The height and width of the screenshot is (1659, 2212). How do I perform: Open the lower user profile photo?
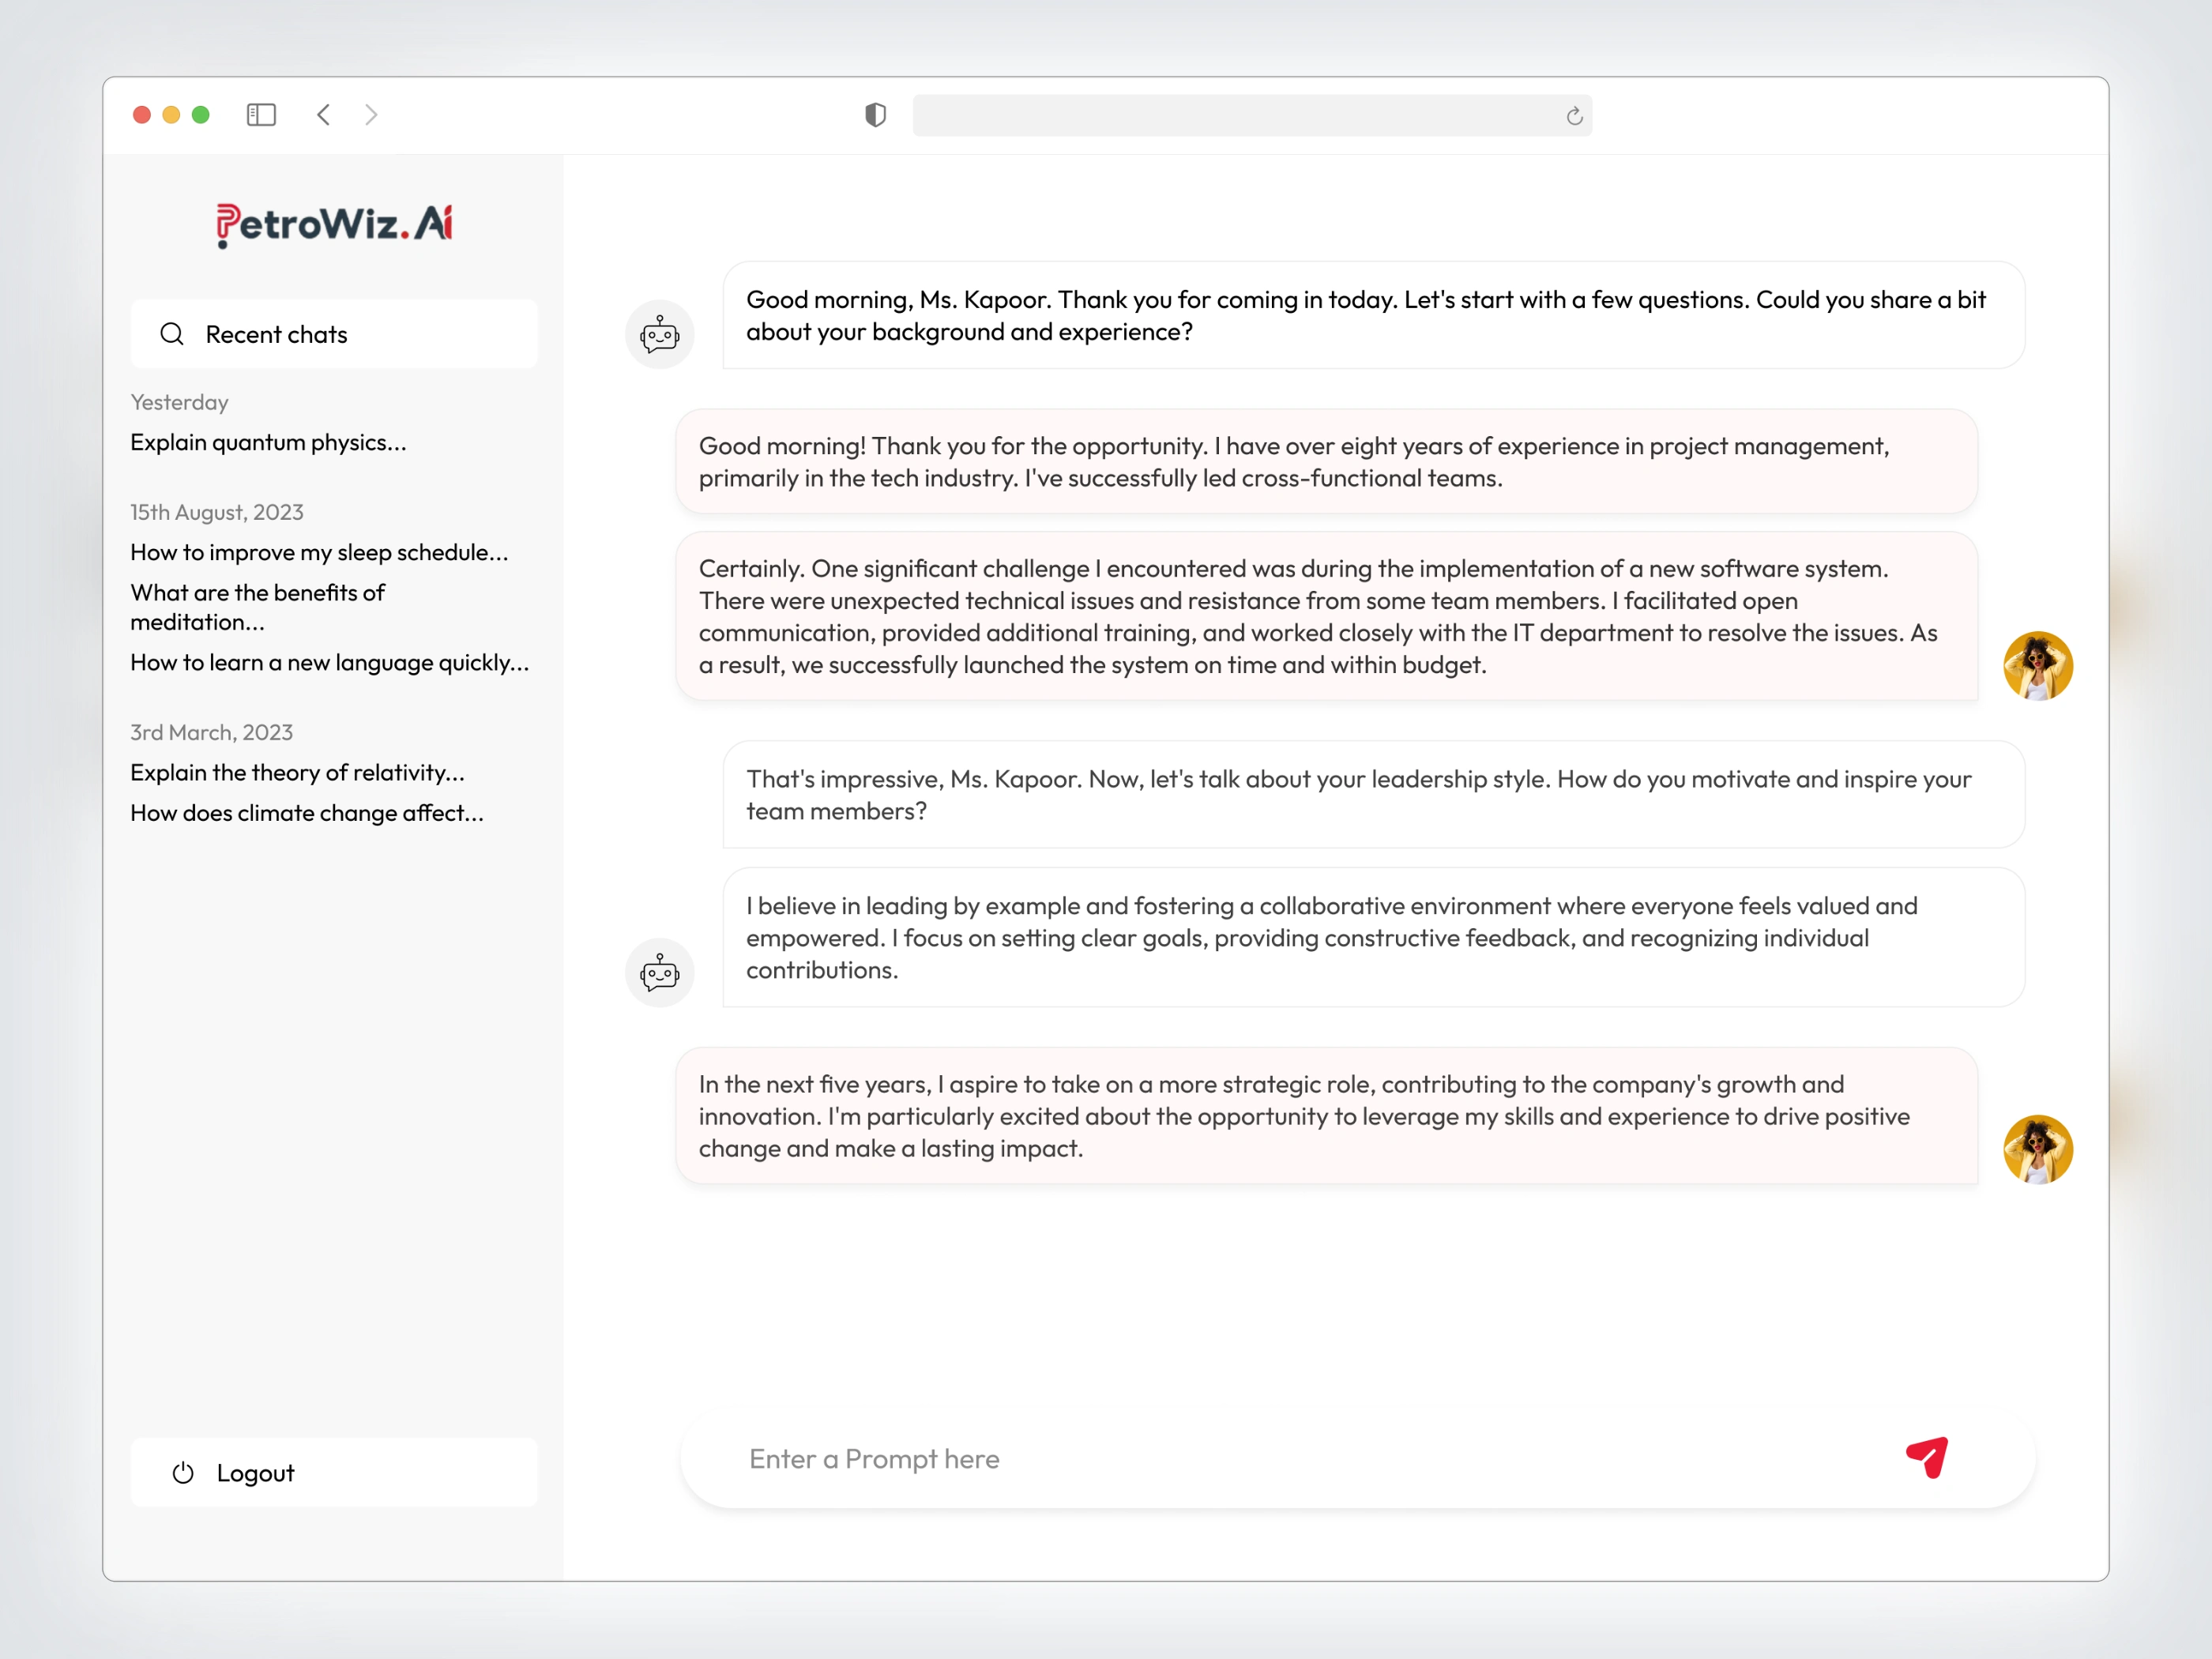pyautogui.click(x=2037, y=1150)
